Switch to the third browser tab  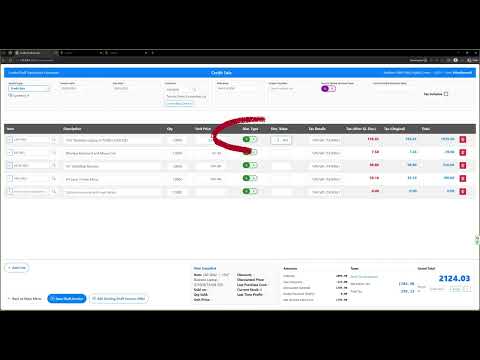click(x=127, y=53)
